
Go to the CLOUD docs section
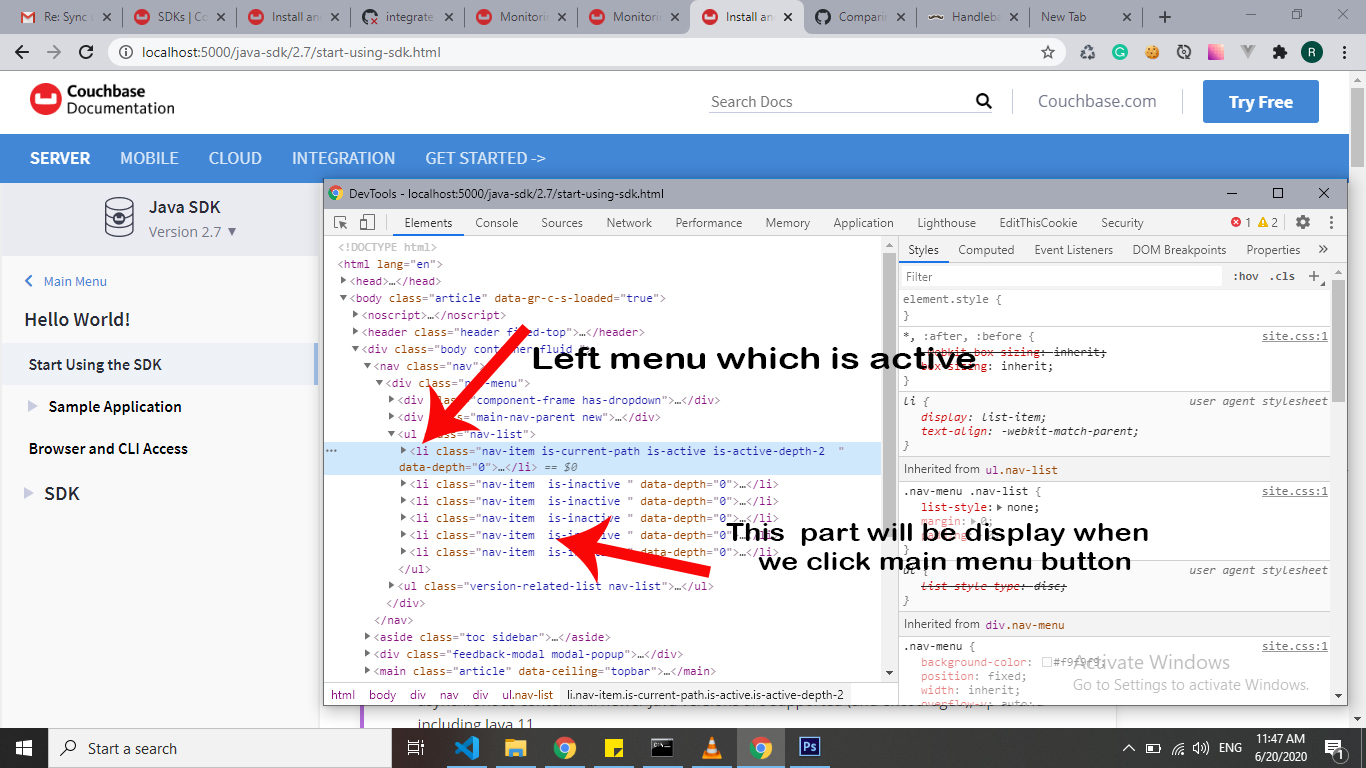pyautogui.click(x=235, y=158)
